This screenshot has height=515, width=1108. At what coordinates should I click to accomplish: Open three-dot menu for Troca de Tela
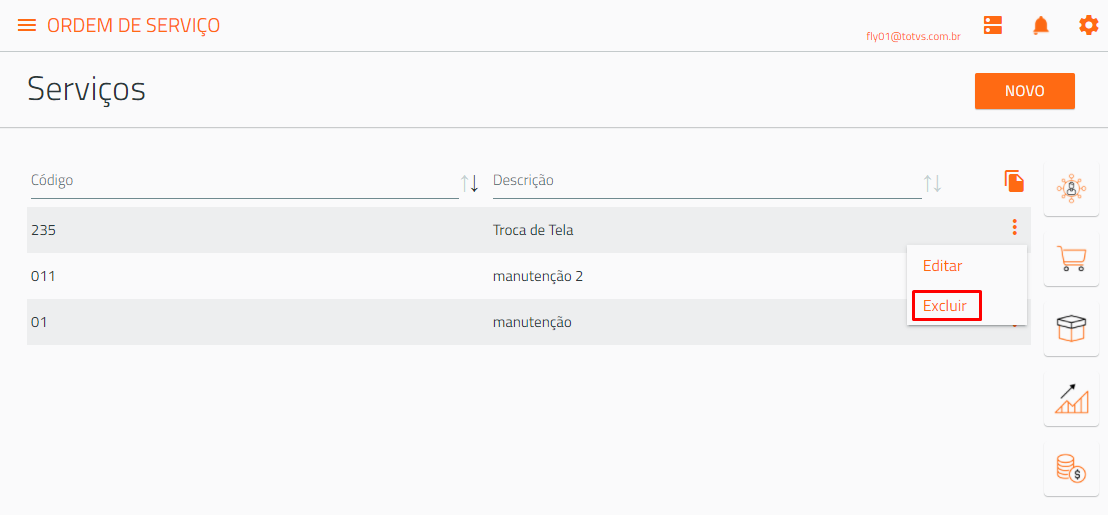(1015, 227)
